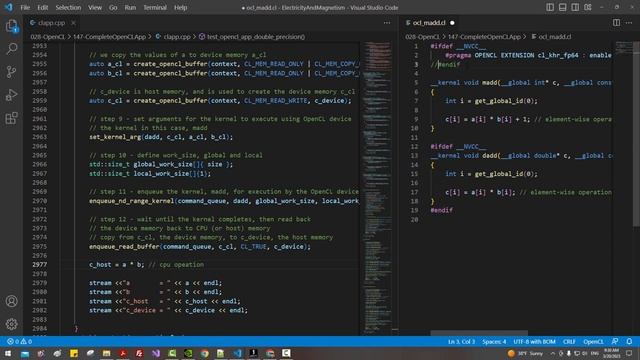The height and width of the screenshot is (360, 640).
Task: Click the feedback icon in status bar
Action: (615, 341)
